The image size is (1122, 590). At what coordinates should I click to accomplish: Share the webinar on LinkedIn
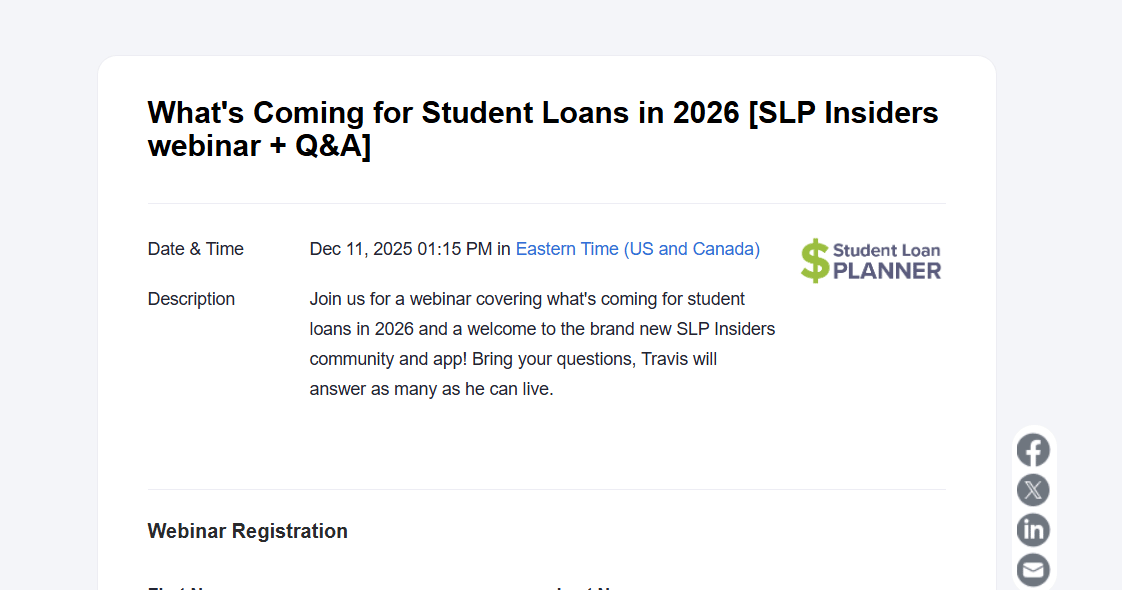pos(1033,530)
